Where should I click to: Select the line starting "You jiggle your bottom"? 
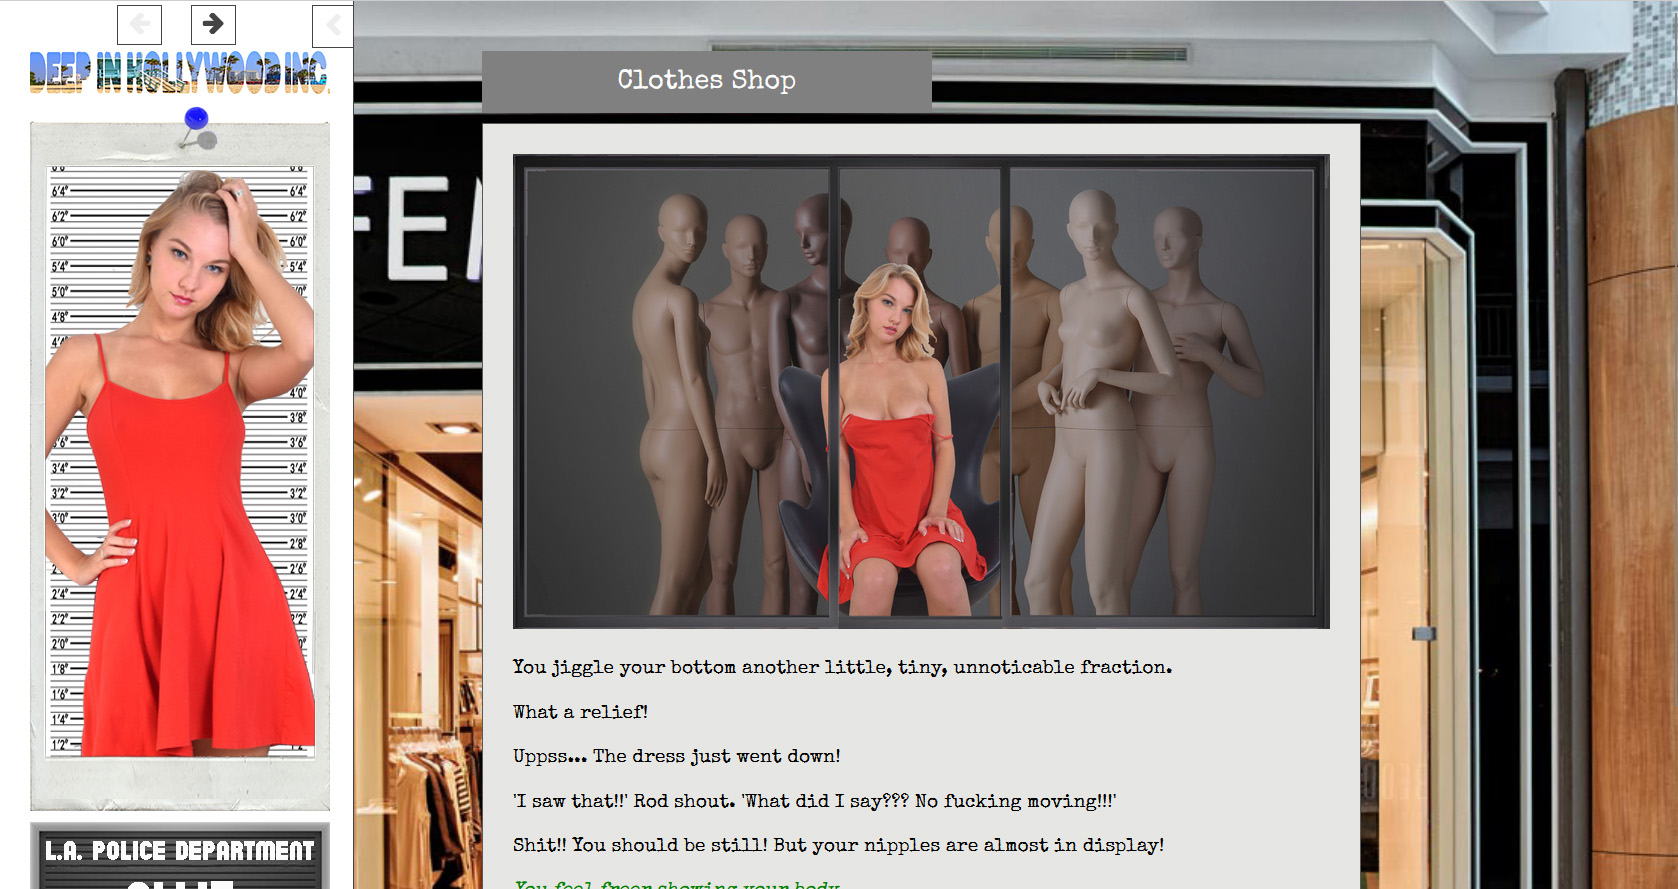coord(842,667)
